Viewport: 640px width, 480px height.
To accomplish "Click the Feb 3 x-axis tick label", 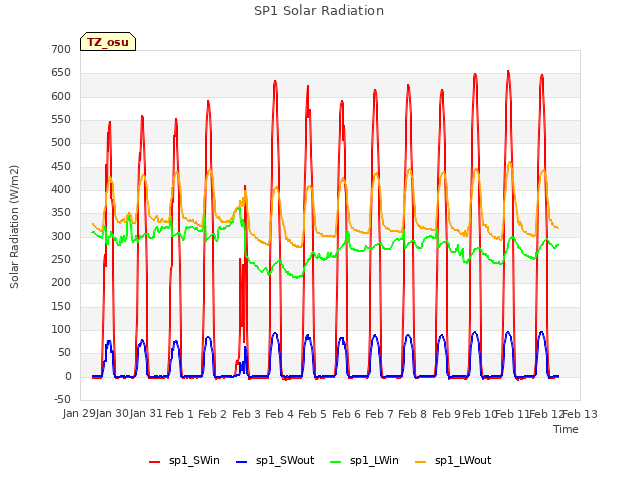I will 246,414.
